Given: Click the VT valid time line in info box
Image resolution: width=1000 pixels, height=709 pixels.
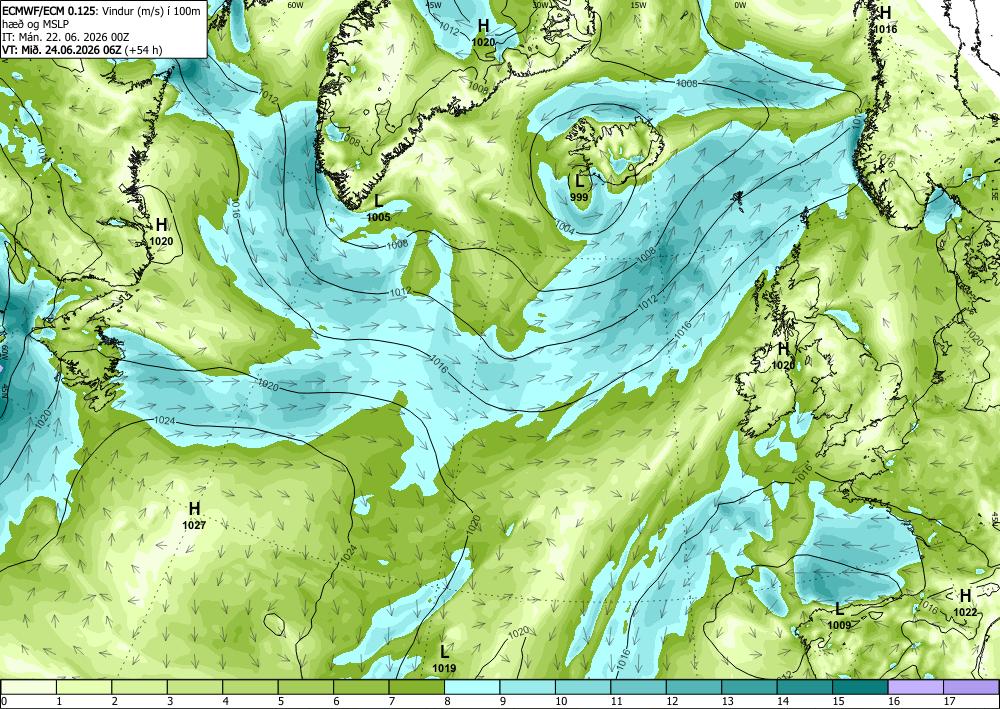Looking at the screenshot, I should tap(82, 50).
